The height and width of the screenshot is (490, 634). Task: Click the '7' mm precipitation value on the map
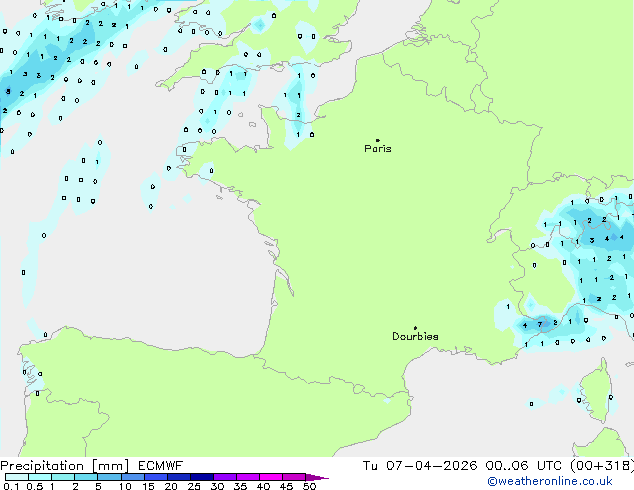pyautogui.click(x=540, y=324)
